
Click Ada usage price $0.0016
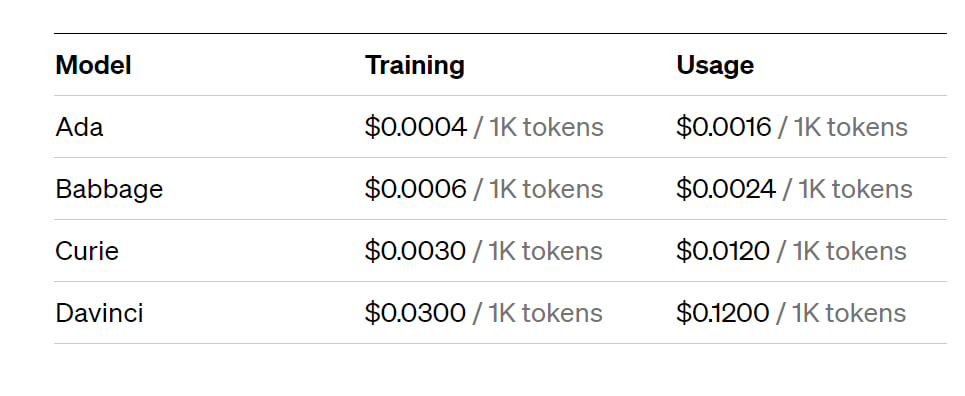coord(724,127)
